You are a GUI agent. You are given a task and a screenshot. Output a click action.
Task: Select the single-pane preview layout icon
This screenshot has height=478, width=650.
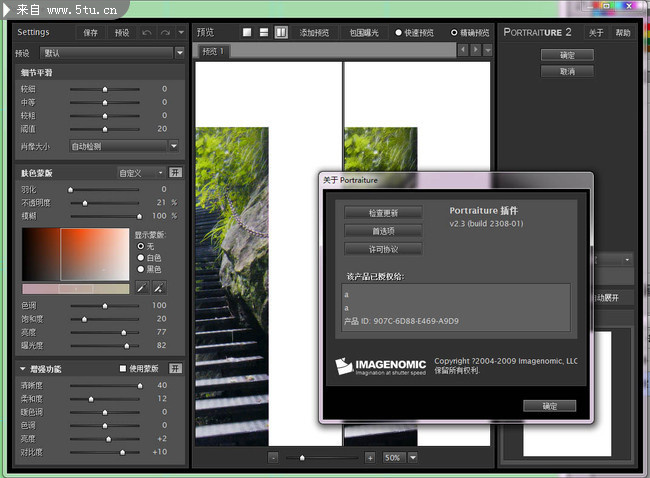248,33
